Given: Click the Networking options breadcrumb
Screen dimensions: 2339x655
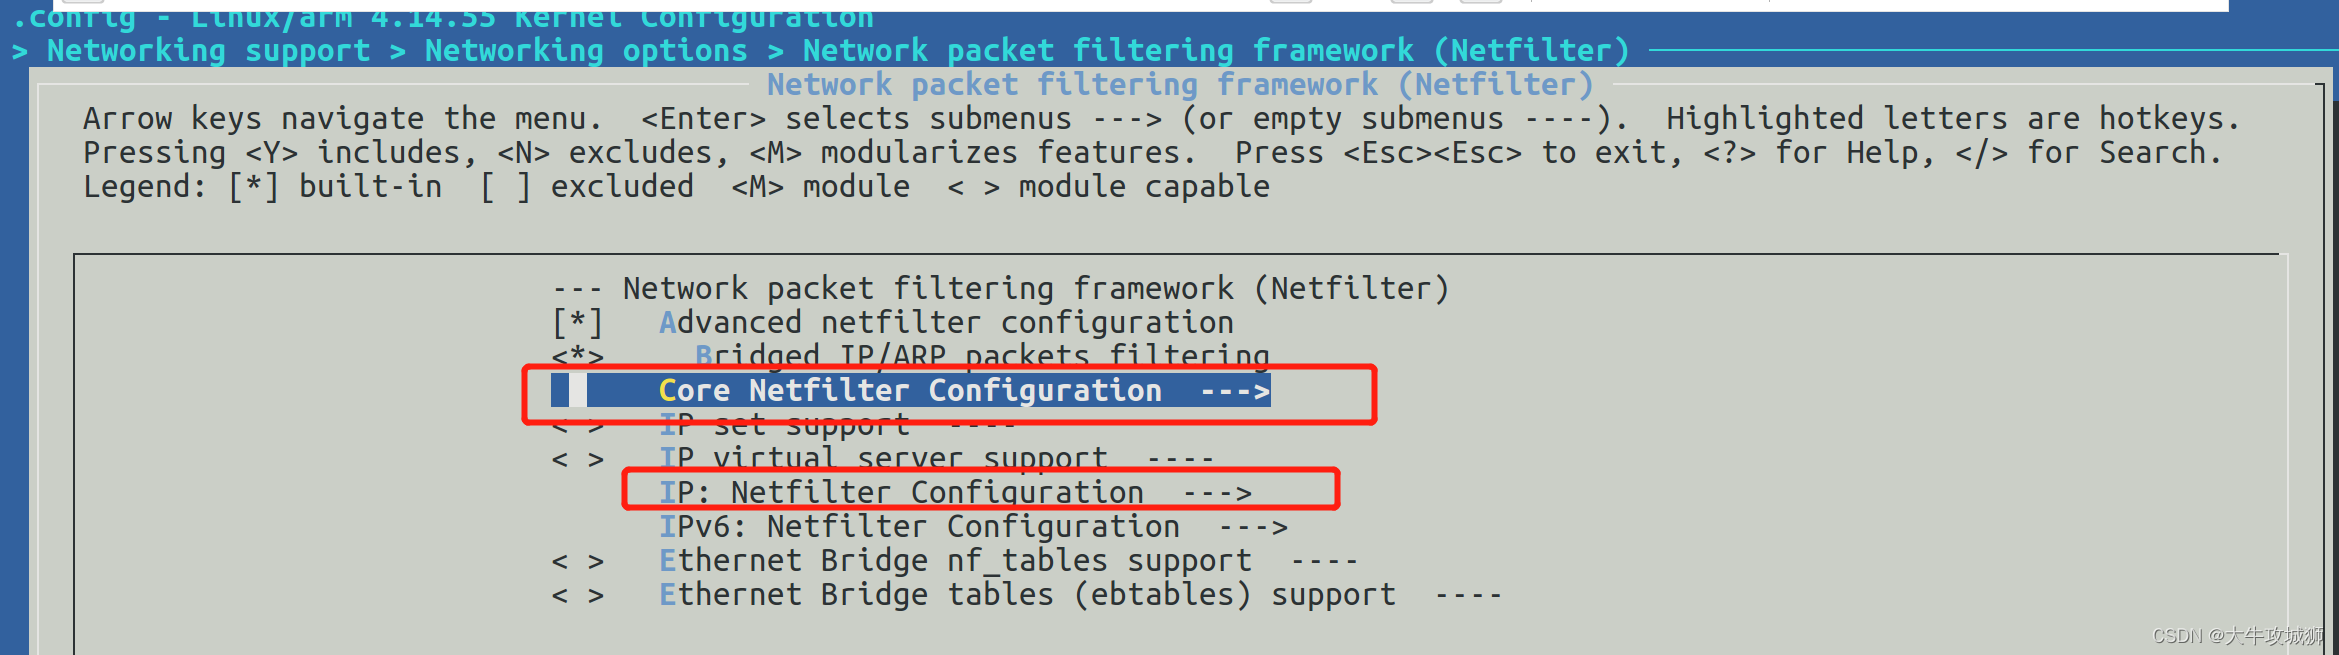Looking at the screenshot, I should tap(585, 50).
